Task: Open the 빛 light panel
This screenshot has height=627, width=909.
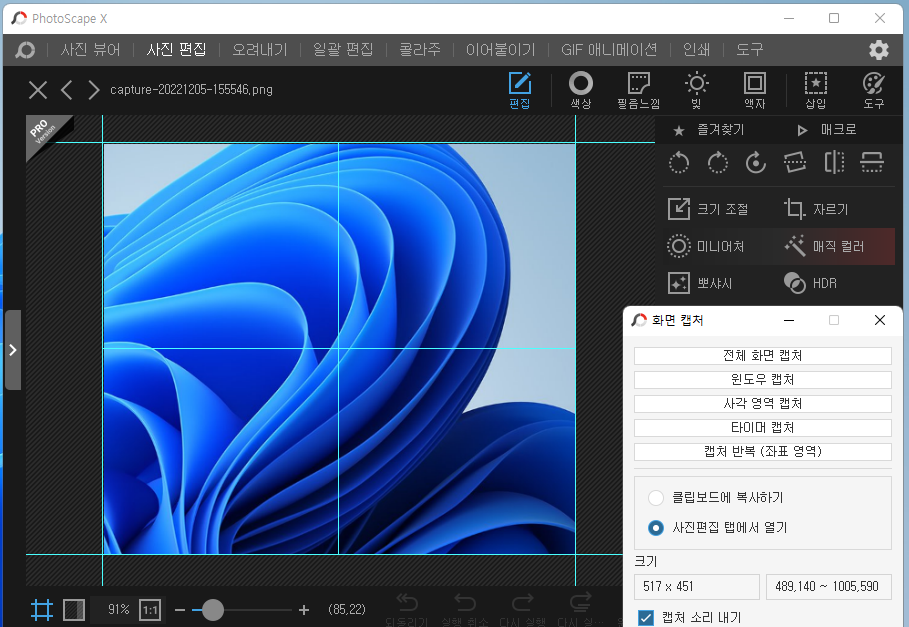Action: 696,90
